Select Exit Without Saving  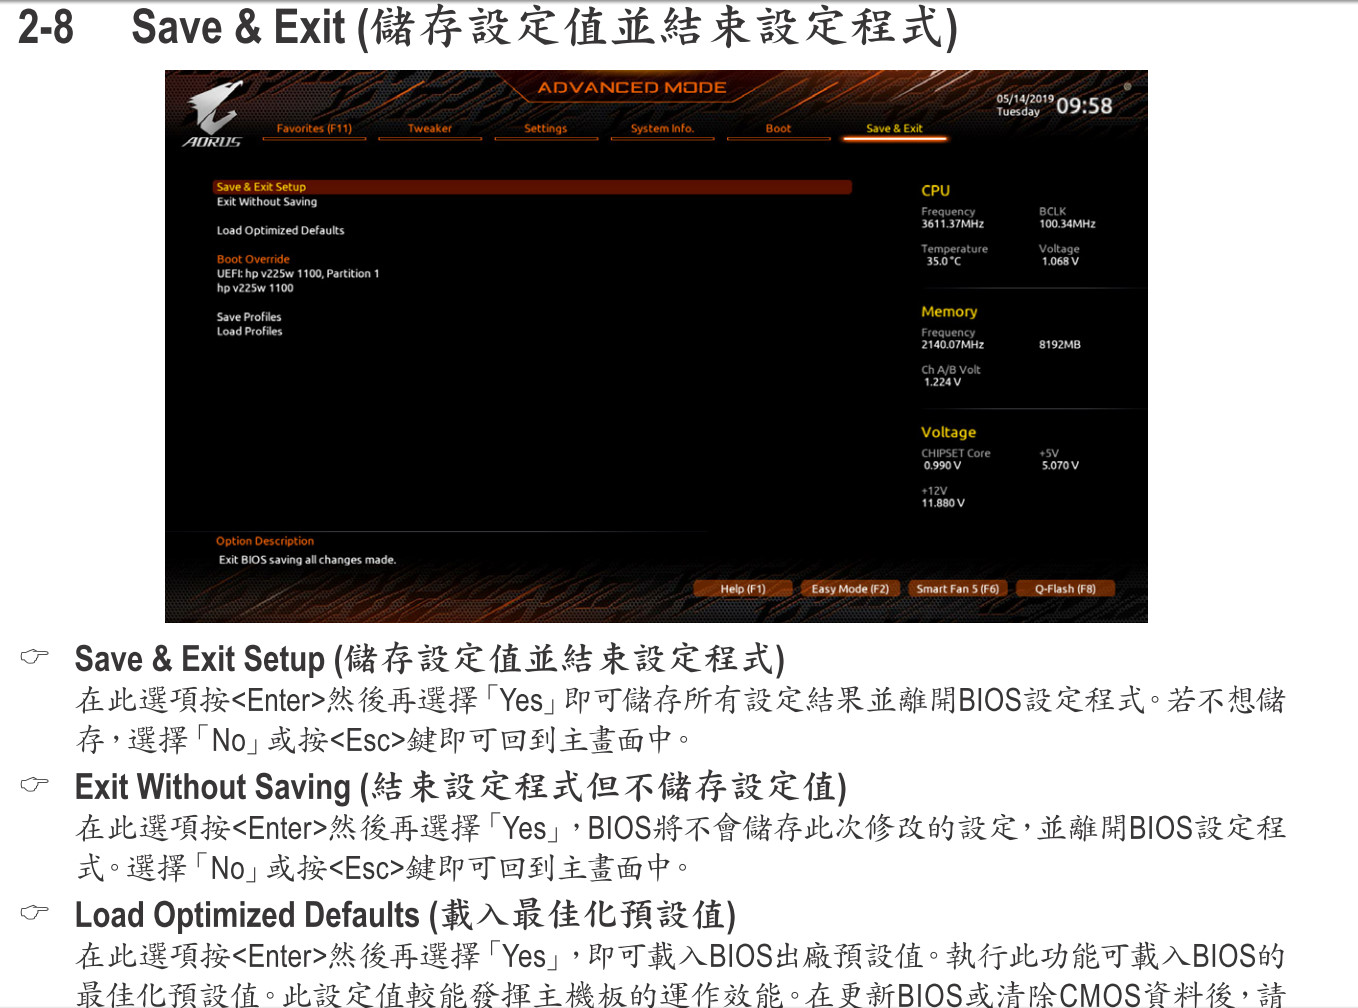pos(267,202)
